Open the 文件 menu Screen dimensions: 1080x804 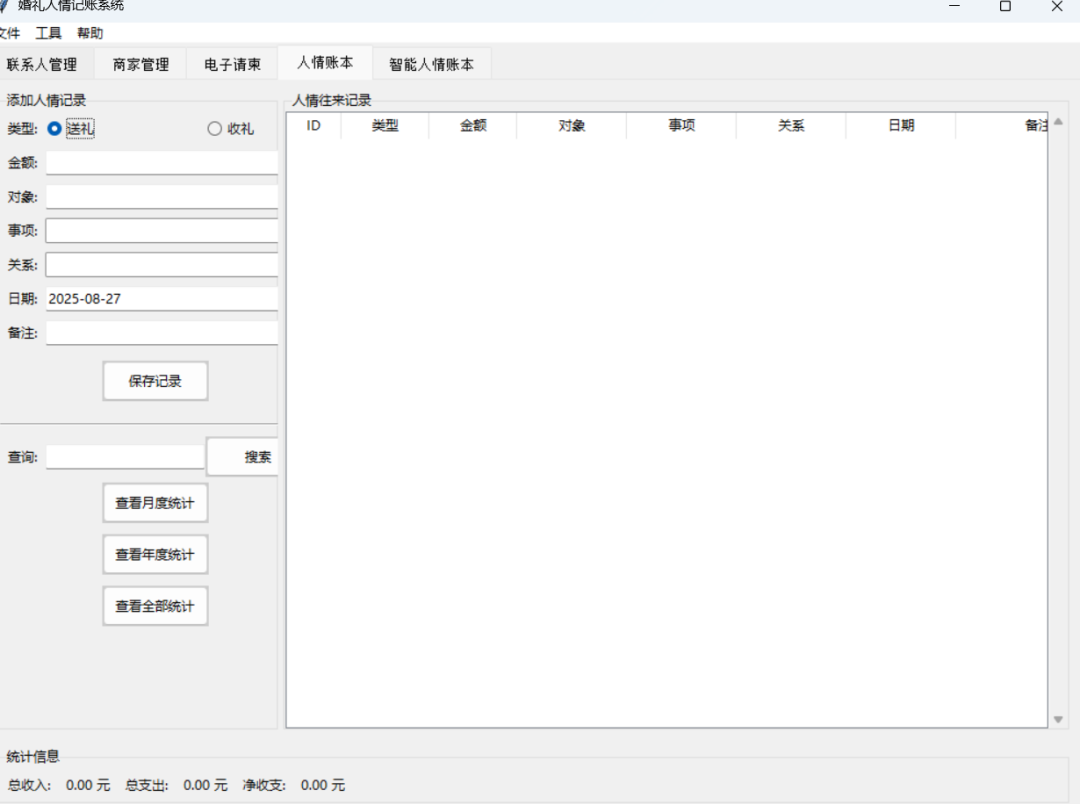pos(10,33)
